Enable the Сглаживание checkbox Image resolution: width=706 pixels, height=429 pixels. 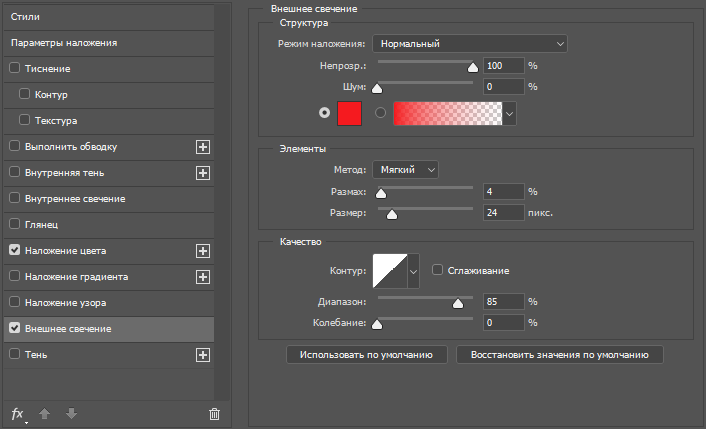pos(437,270)
